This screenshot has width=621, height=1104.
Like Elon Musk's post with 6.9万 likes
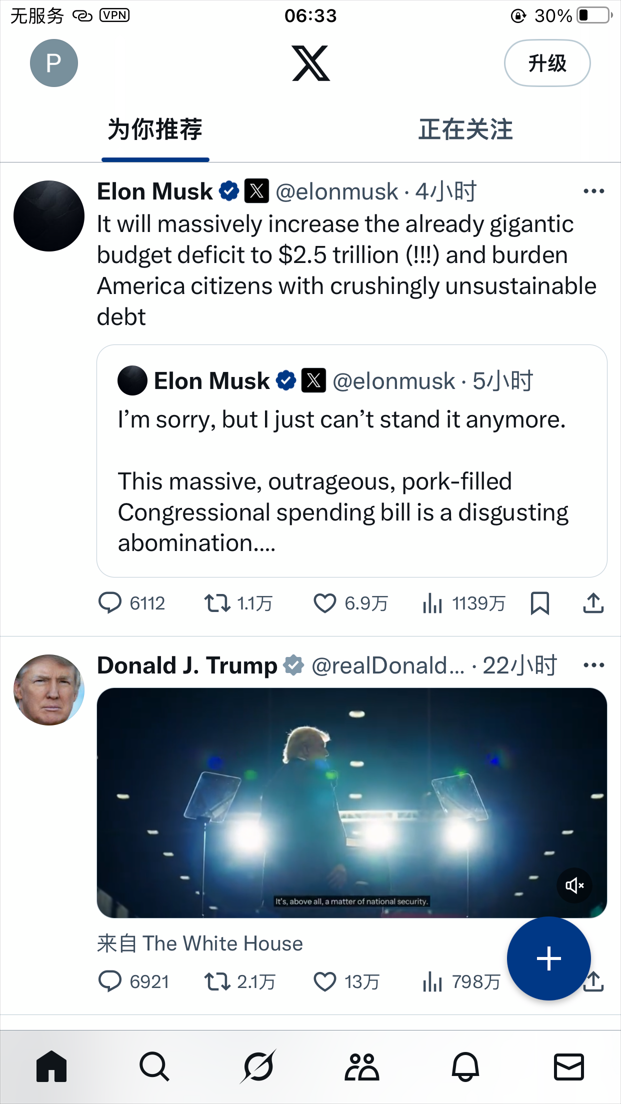[325, 603]
